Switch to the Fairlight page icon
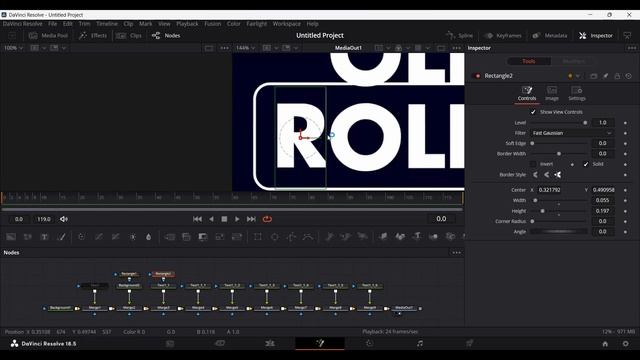Screen dimensions: 640x360 pos(420,343)
